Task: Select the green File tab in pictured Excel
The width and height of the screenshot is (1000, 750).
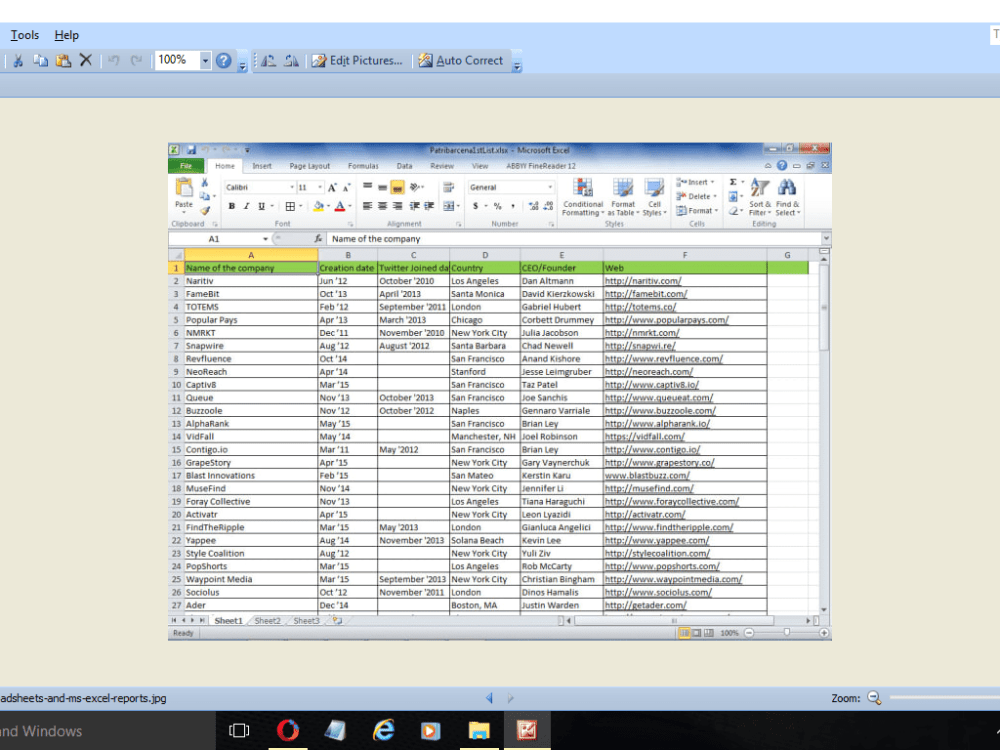Action: pyautogui.click(x=186, y=166)
